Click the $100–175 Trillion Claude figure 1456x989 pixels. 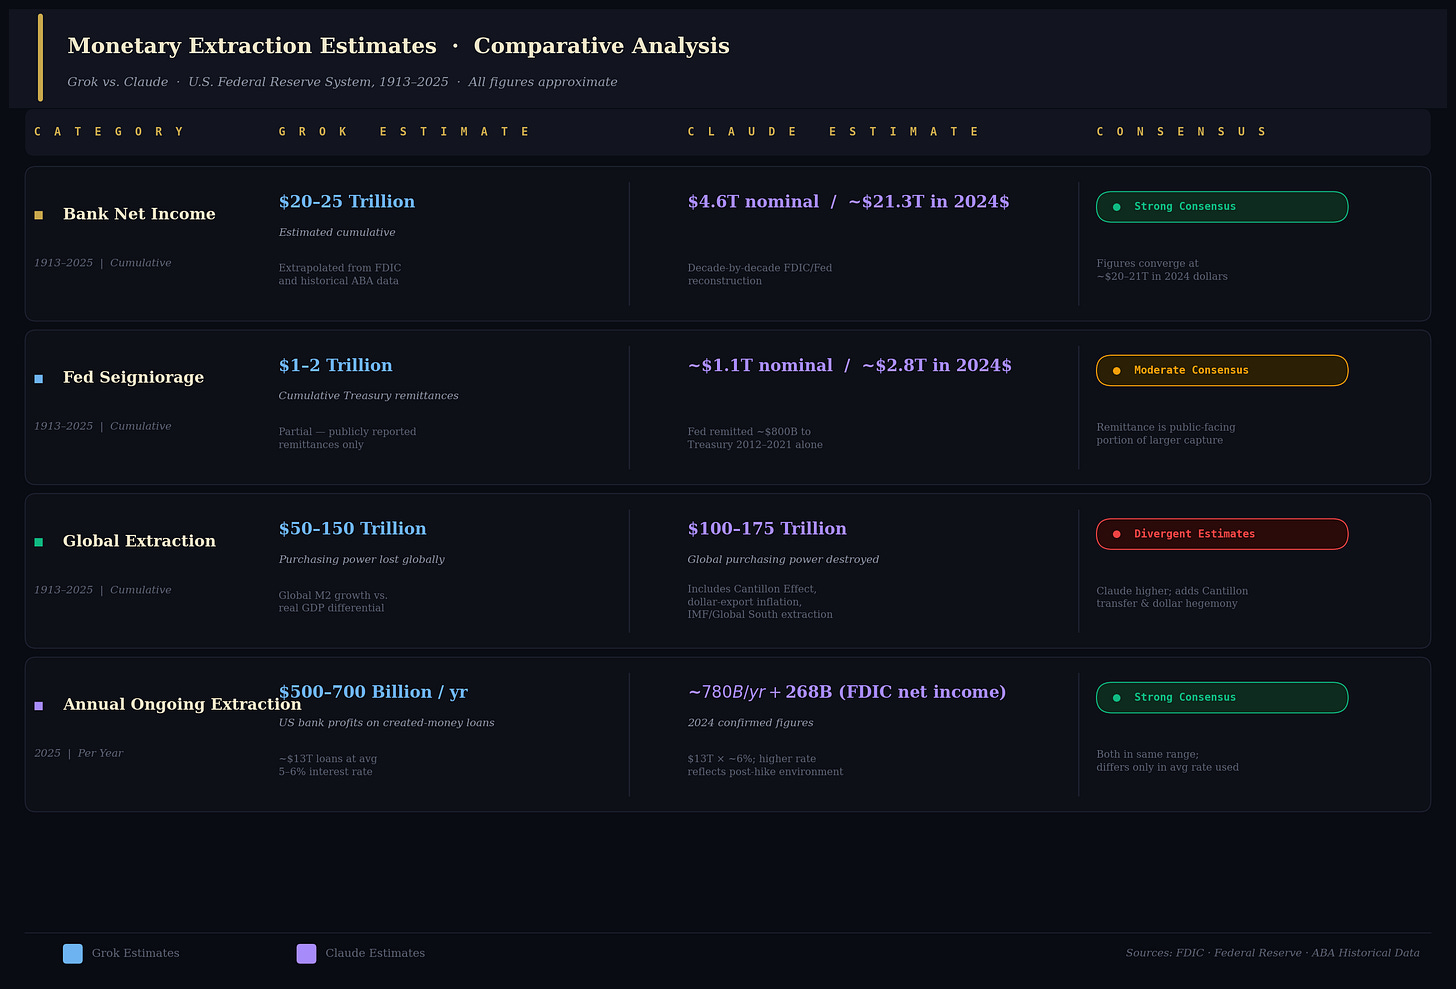pyautogui.click(x=767, y=529)
